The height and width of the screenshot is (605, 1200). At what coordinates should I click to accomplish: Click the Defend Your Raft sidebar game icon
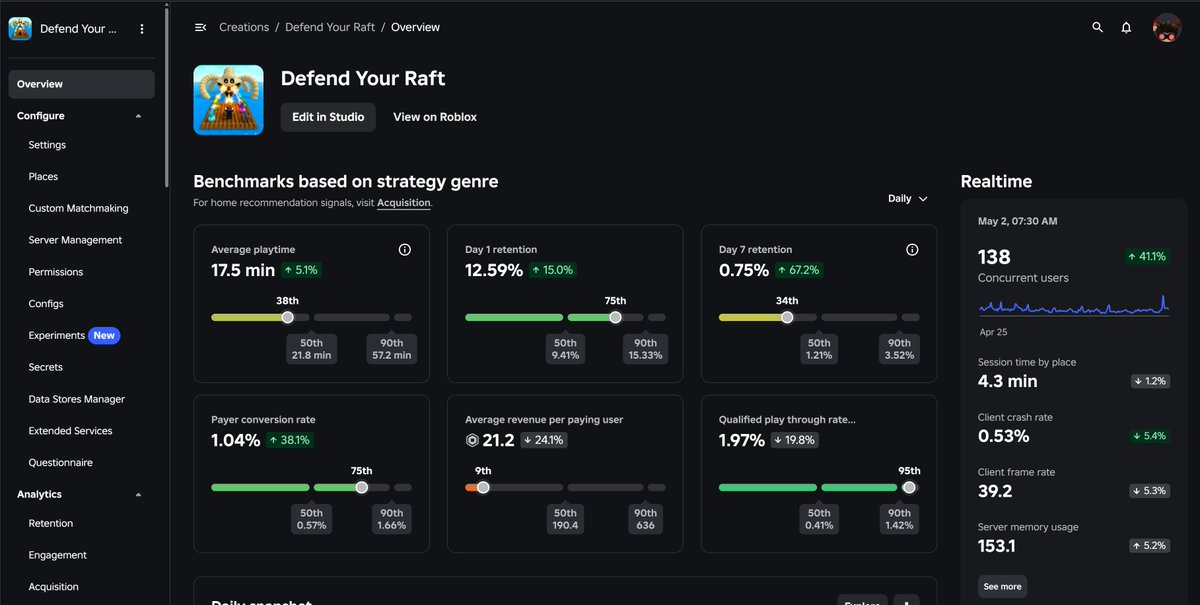click(20, 29)
